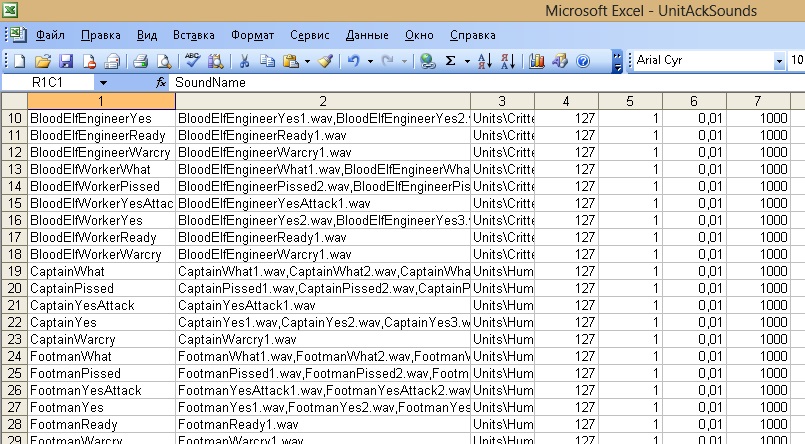Open the Сервис menu
The height and width of the screenshot is (444, 805).
(x=310, y=35)
